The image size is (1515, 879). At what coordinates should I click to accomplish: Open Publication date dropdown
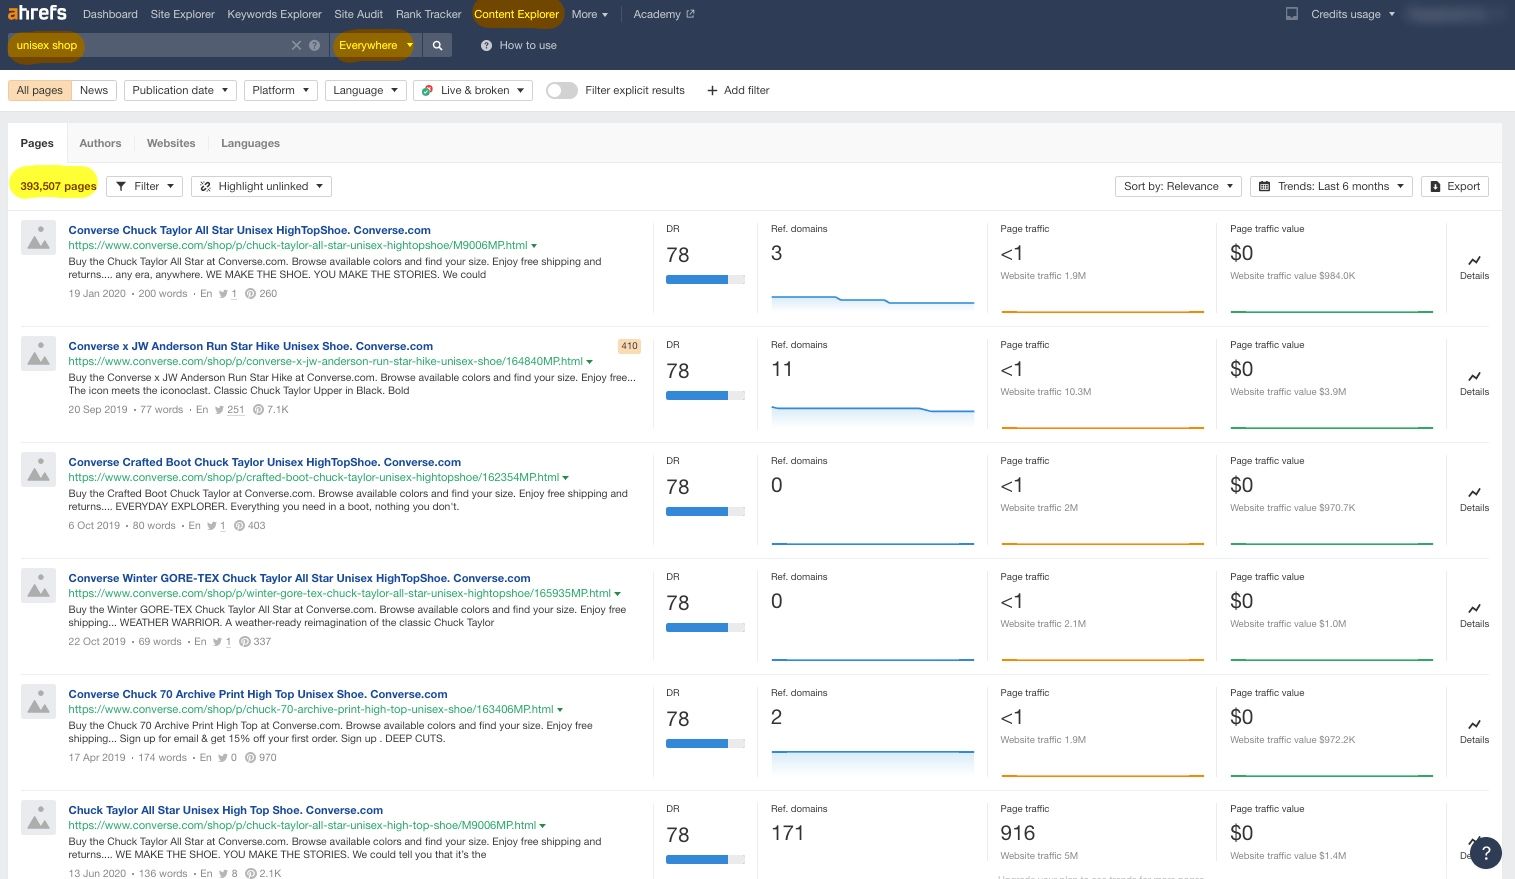[x=180, y=90]
